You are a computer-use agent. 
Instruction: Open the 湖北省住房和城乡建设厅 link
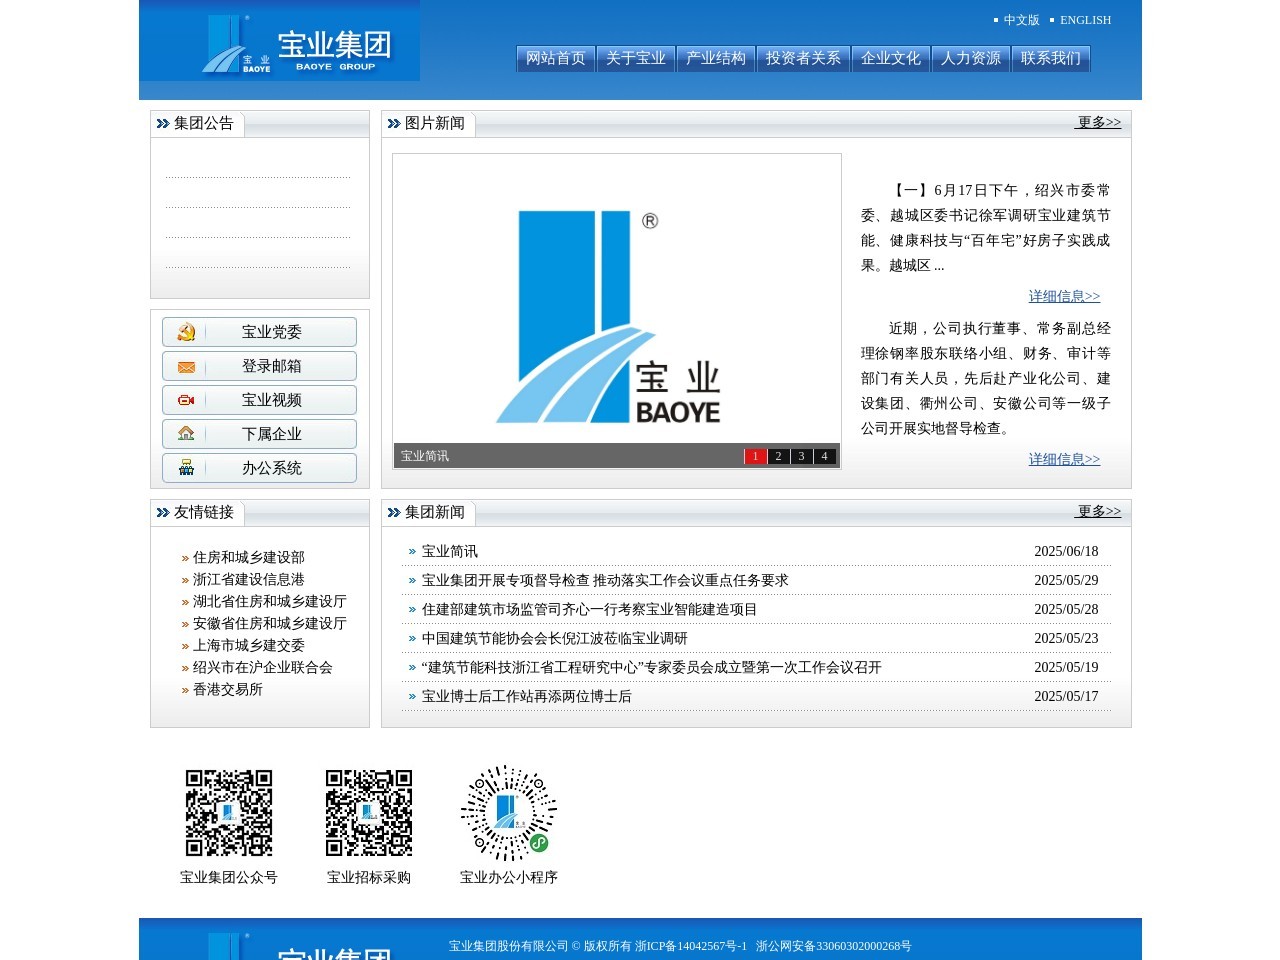[269, 601]
